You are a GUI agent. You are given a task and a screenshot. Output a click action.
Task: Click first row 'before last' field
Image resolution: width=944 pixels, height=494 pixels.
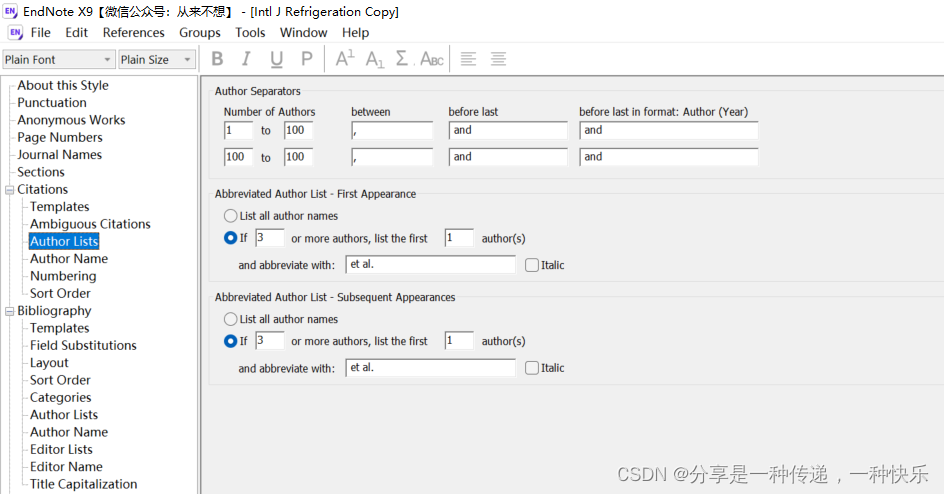pos(508,131)
